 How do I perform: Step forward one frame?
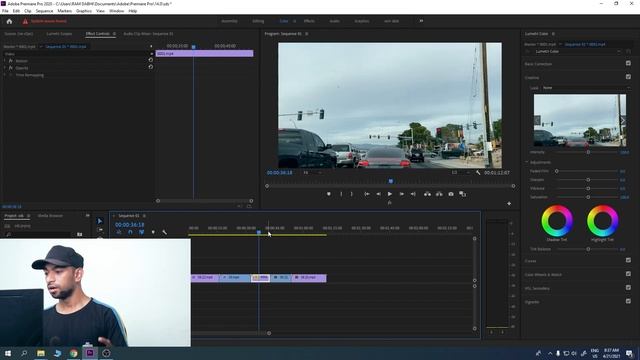click(x=402, y=194)
